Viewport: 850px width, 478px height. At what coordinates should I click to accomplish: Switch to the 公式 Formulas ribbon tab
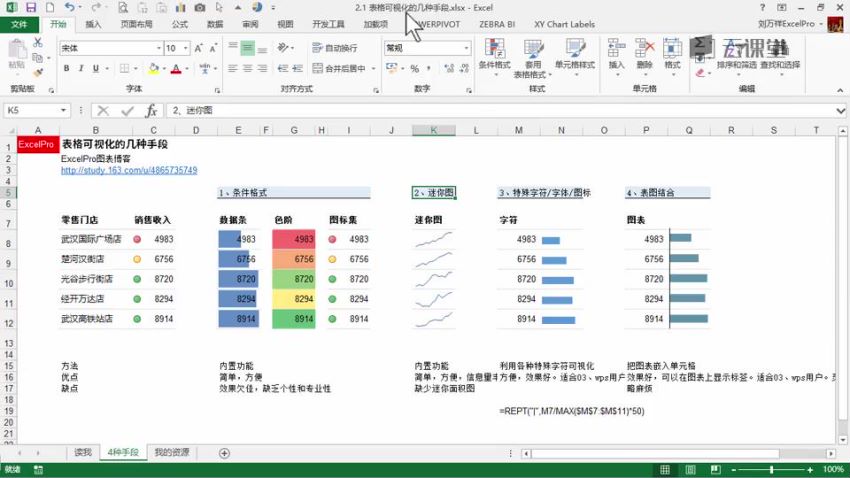click(179, 24)
